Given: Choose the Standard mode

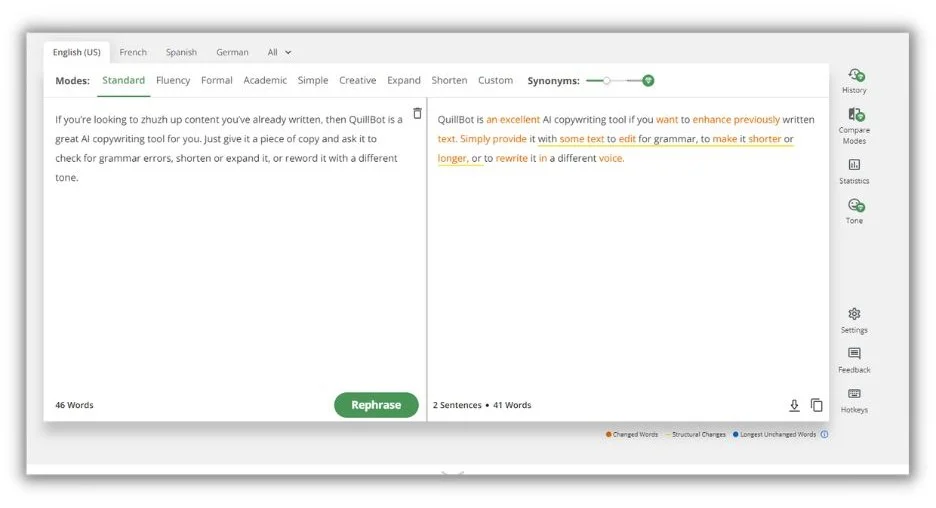Looking at the screenshot, I should (124, 80).
